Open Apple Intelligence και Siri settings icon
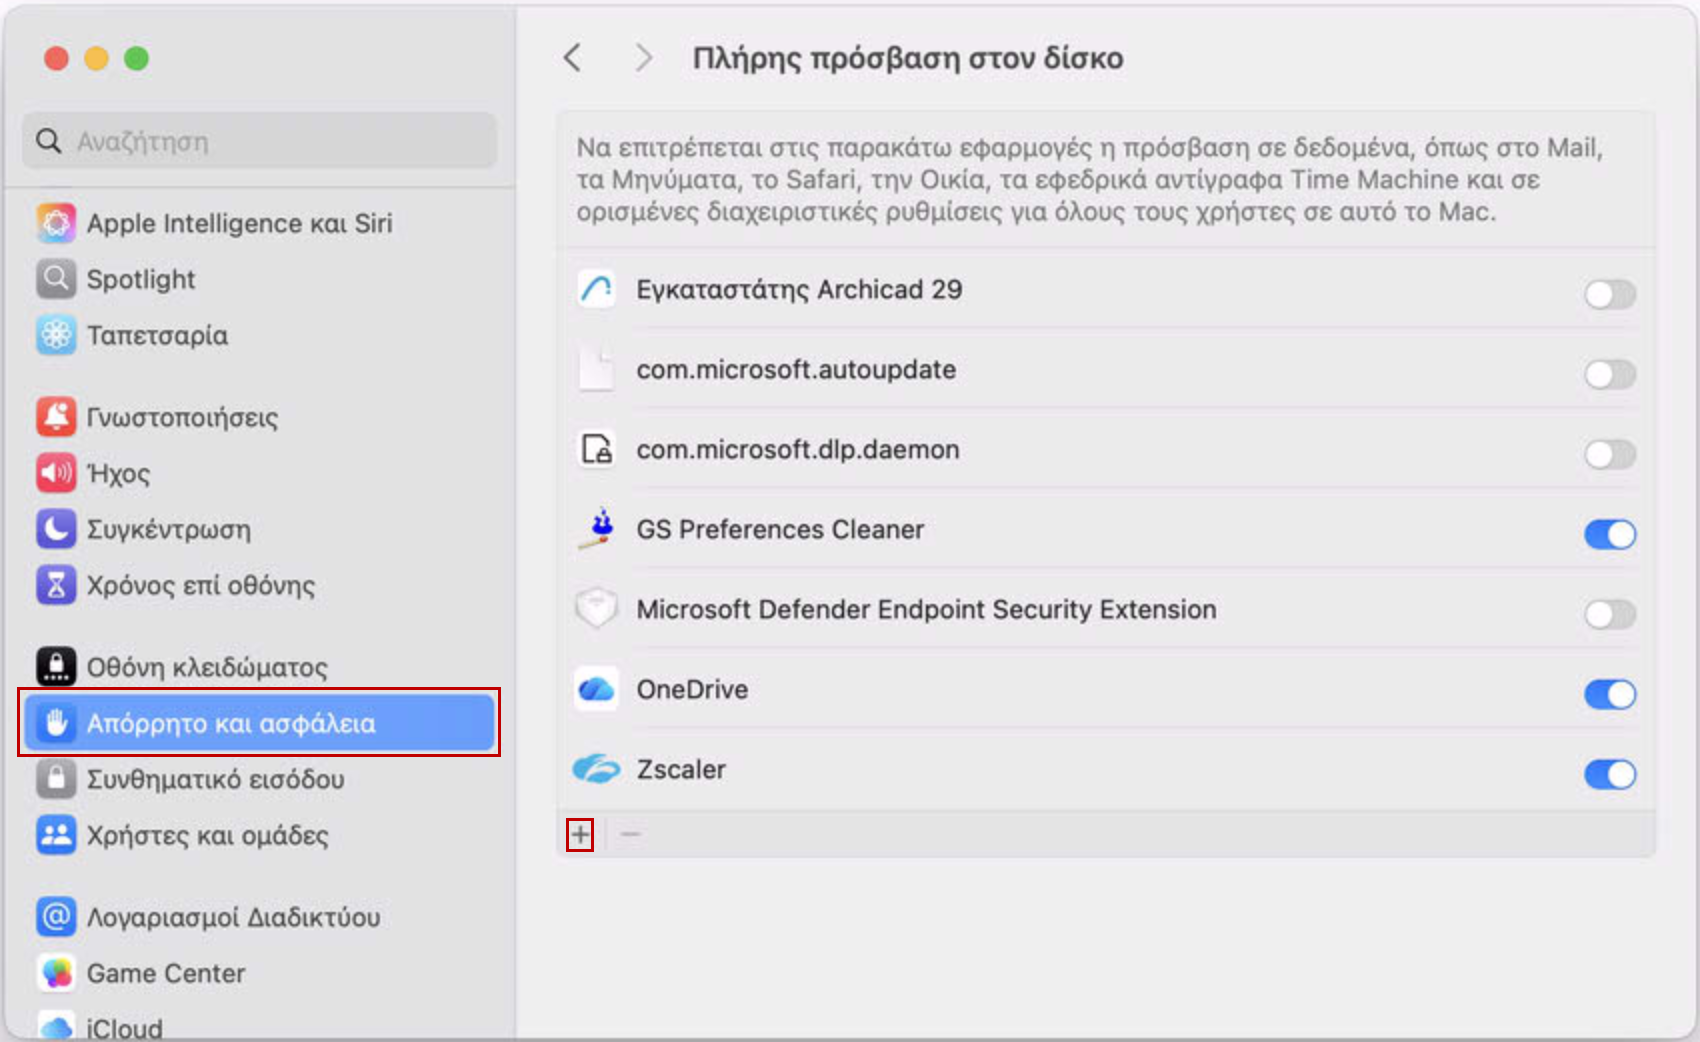This screenshot has height=1042, width=1700. [x=56, y=223]
